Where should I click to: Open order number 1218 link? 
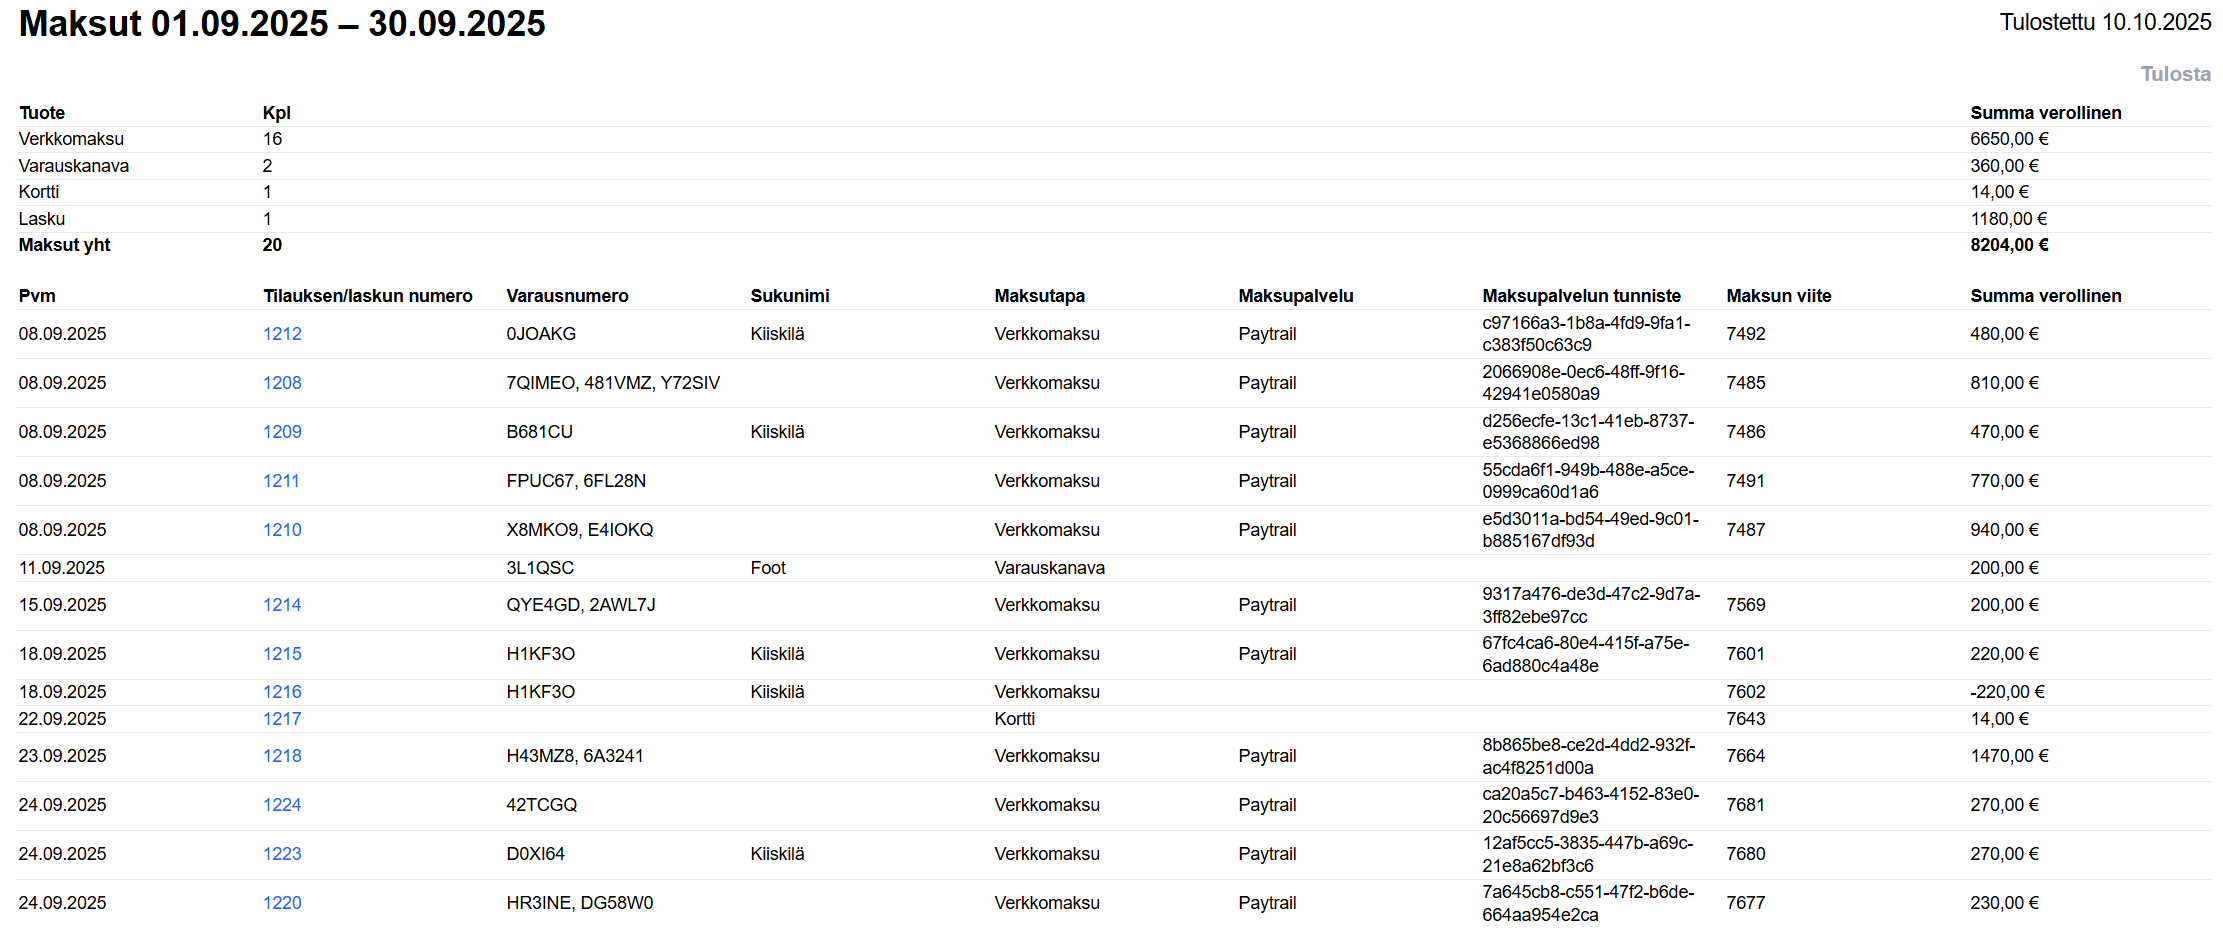click(x=282, y=756)
